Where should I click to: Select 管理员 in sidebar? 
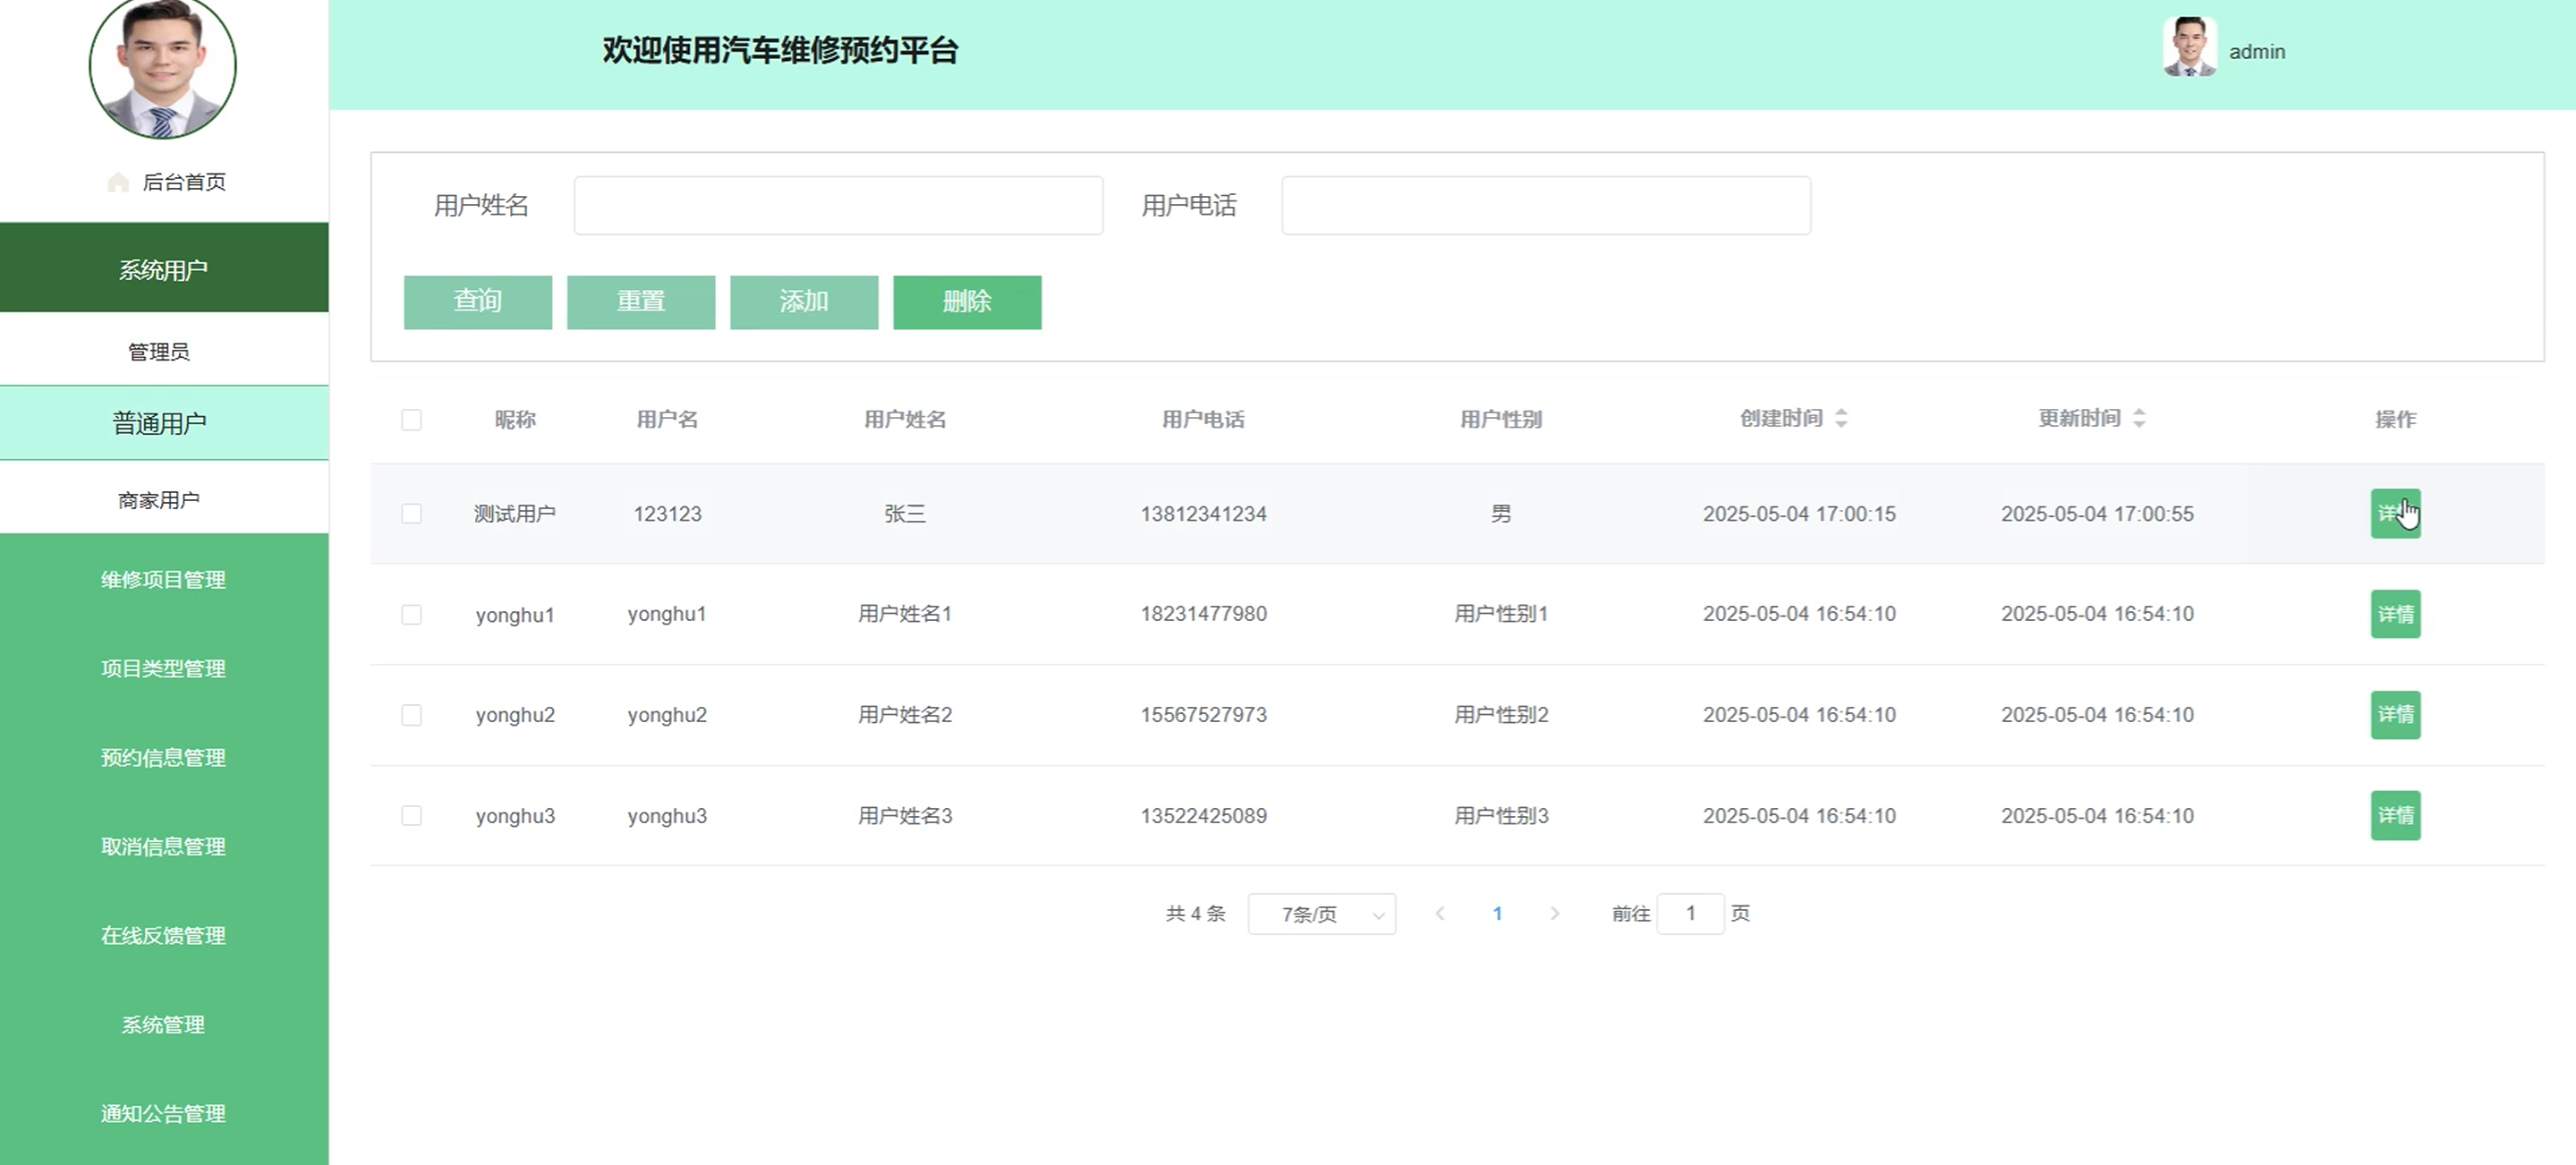tap(160, 352)
